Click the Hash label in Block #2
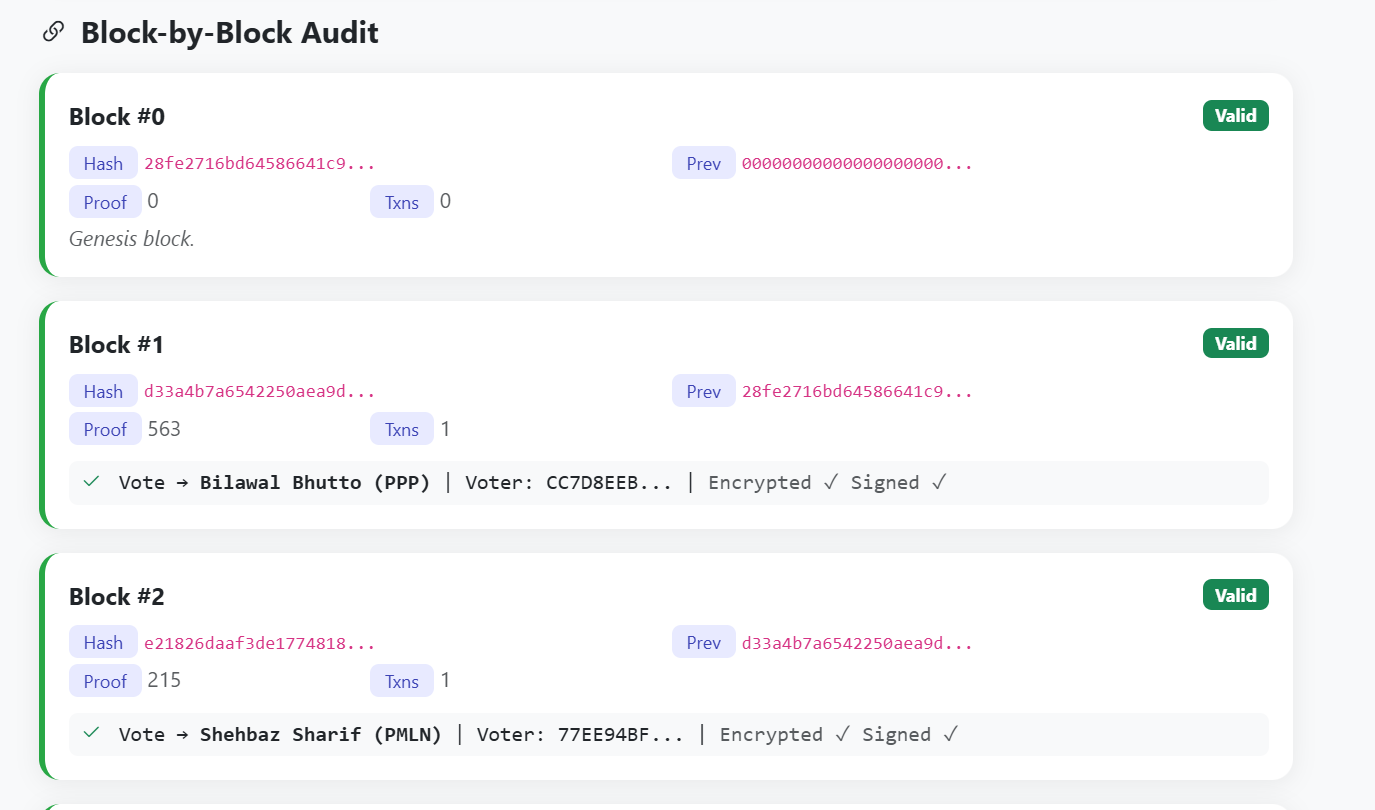This screenshot has width=1375, height=810. (x=103, y=643)
